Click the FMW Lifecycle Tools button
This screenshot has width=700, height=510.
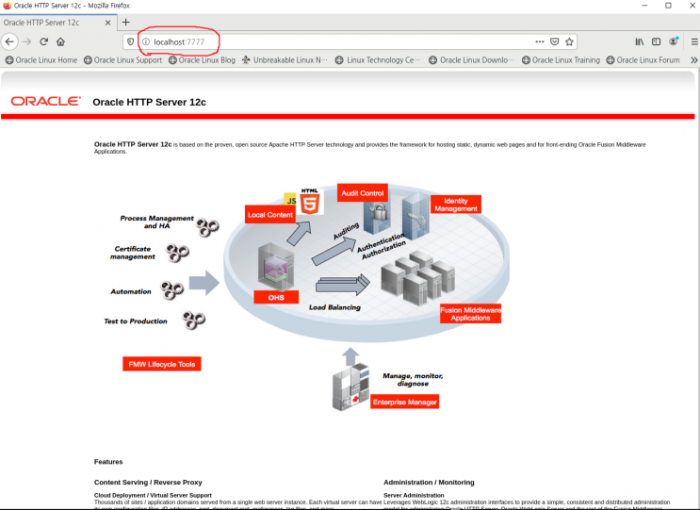(162, 364)
